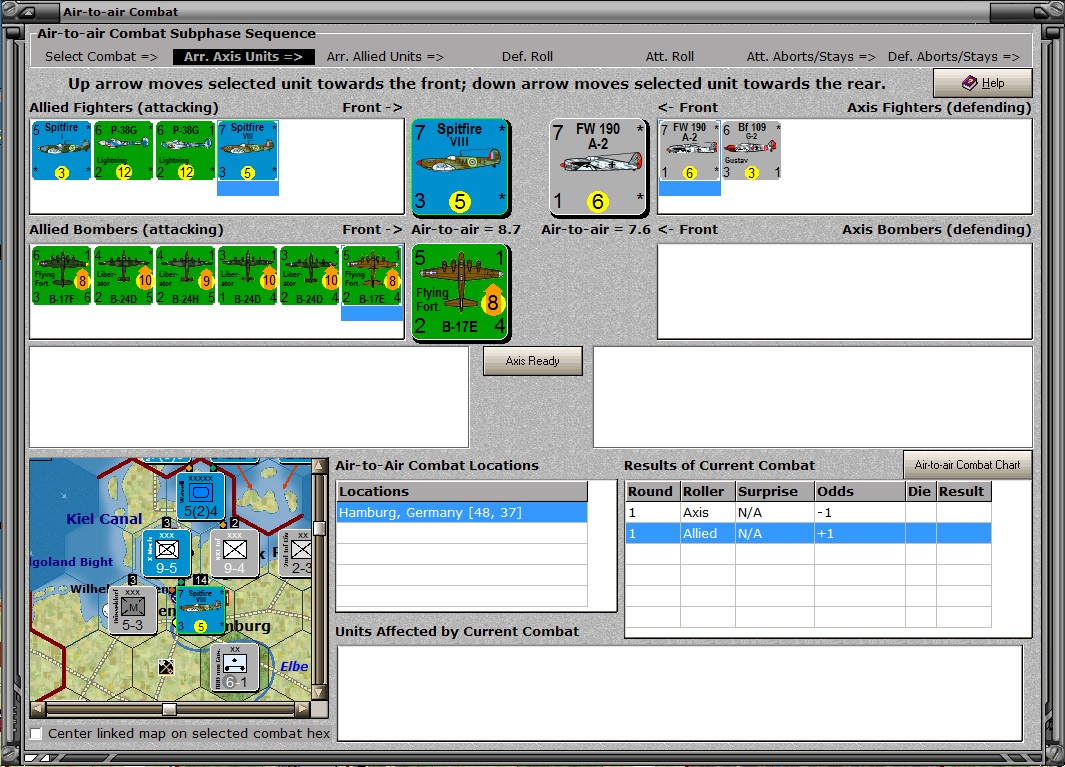1065x767 pixels.
Task: Open the Air-to-air Combat Chart
Action: [x=967, y=465]
